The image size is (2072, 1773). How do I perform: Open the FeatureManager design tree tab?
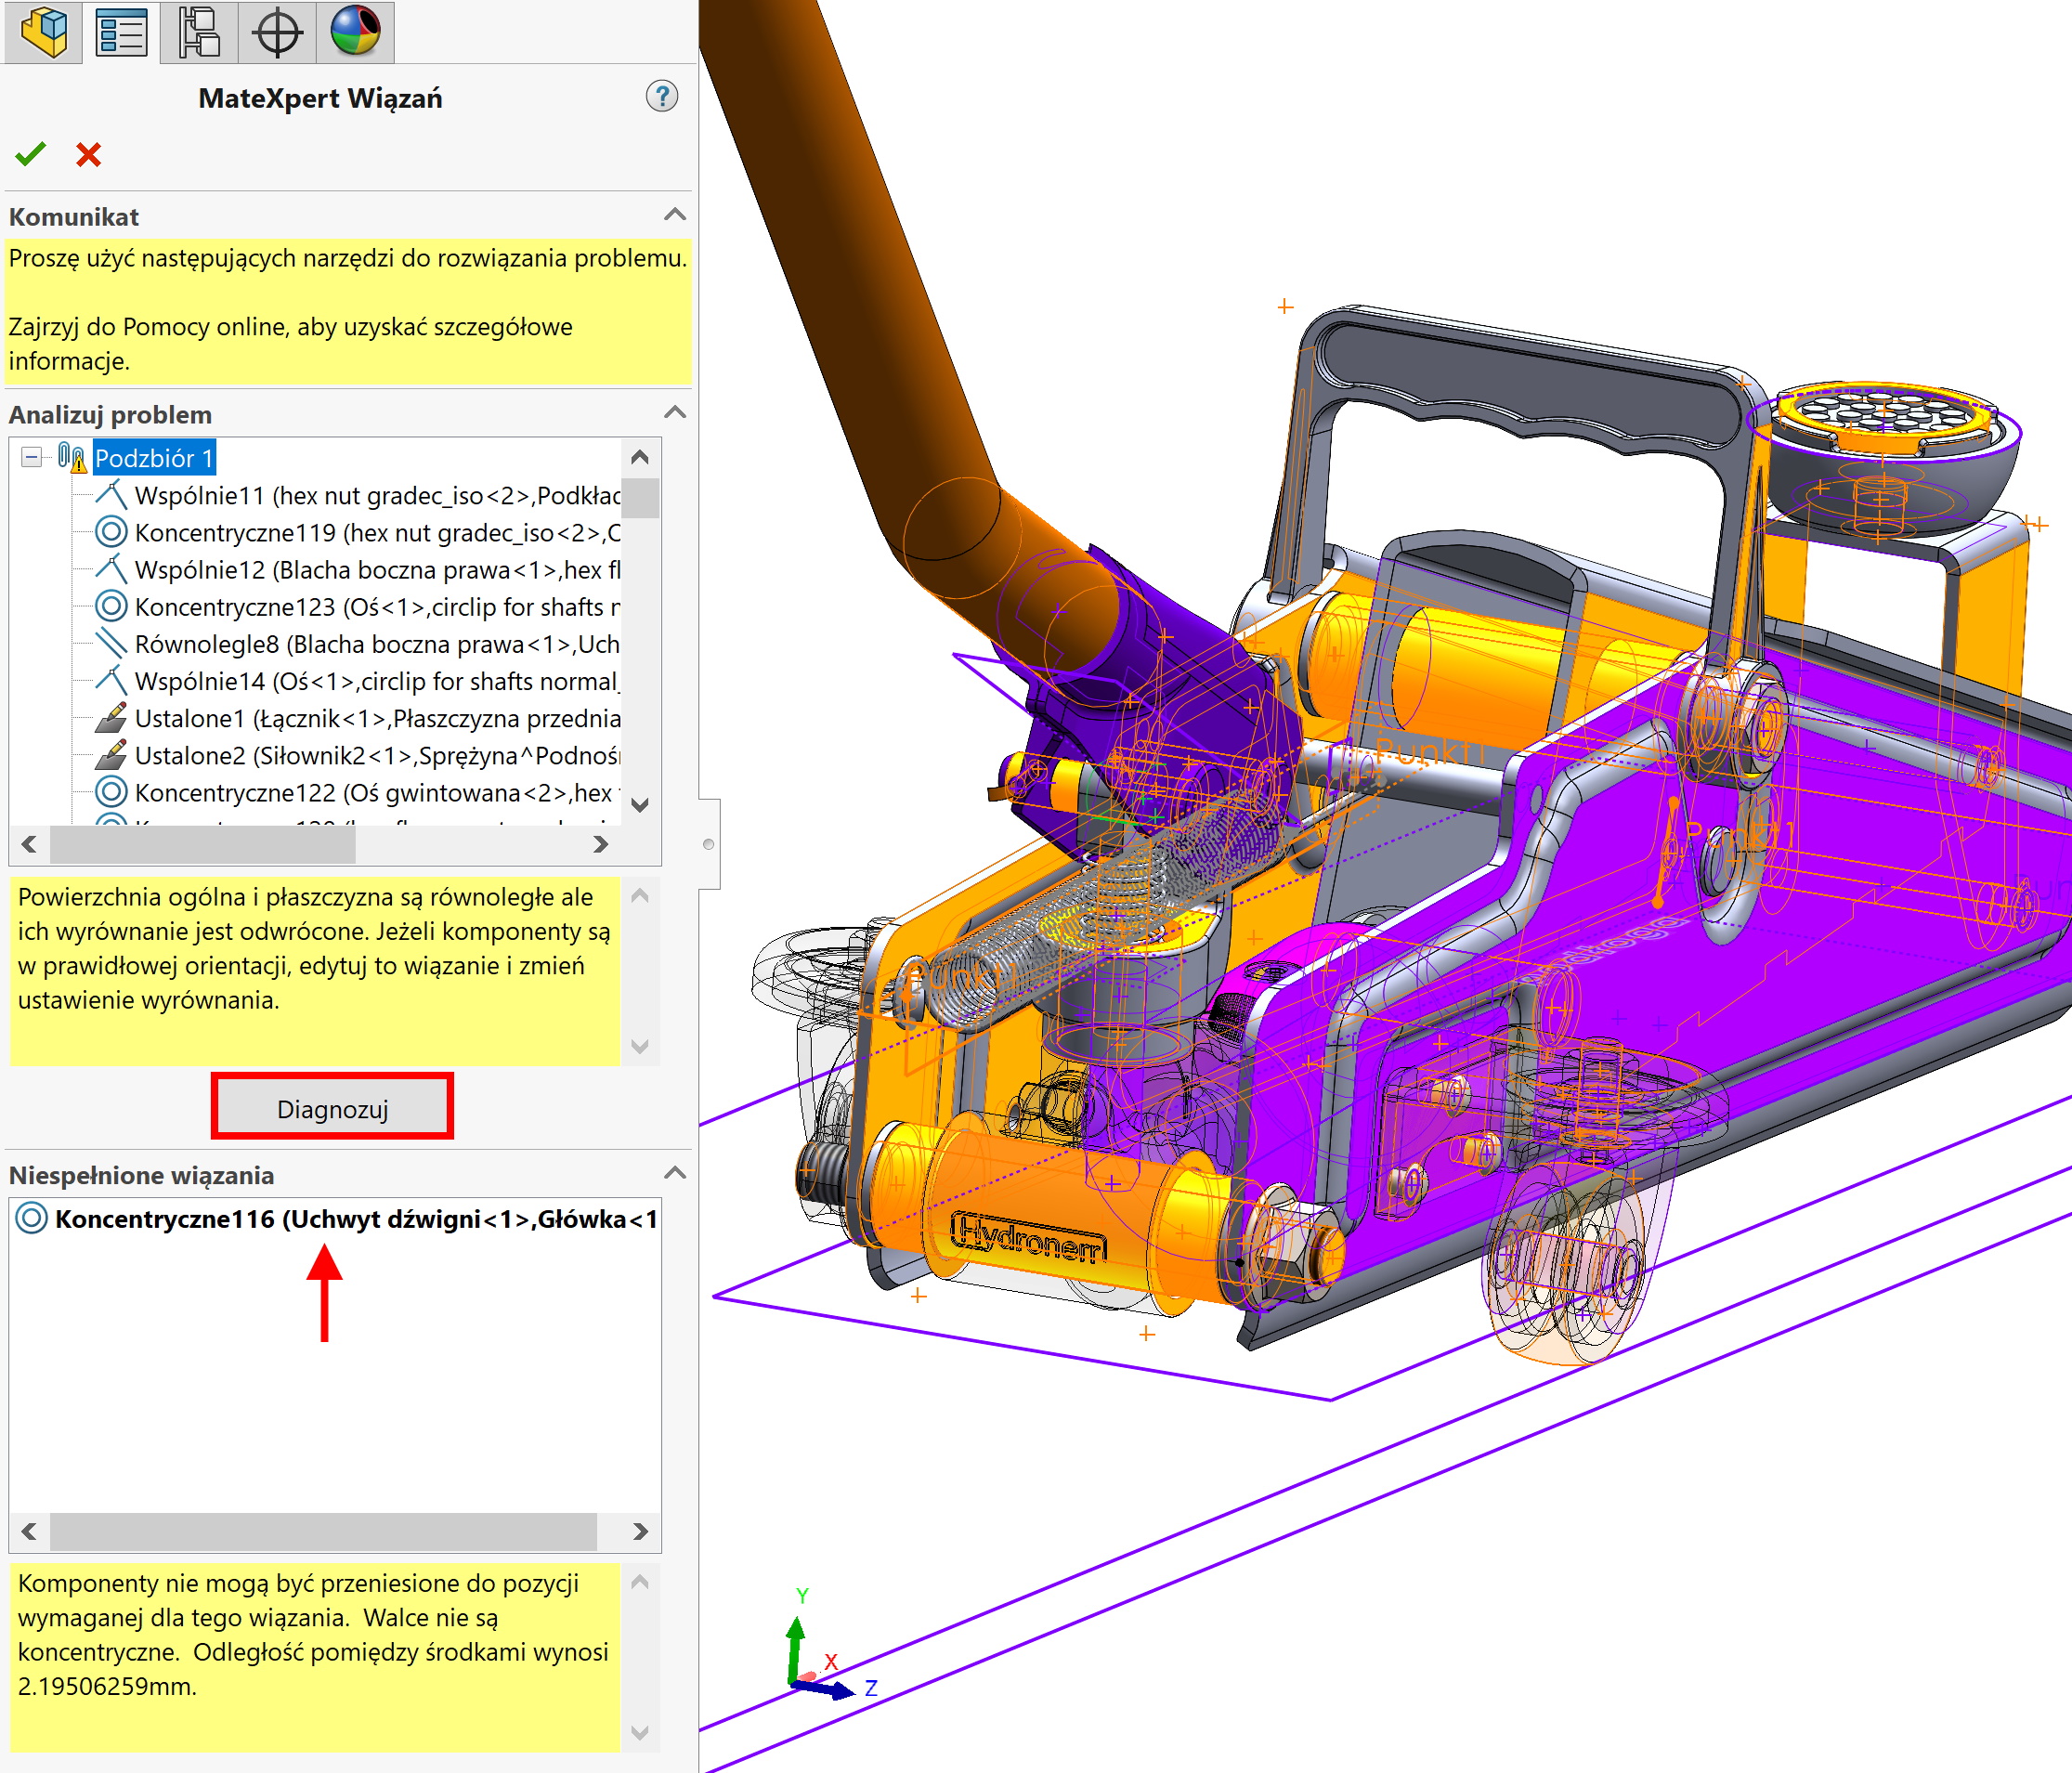tap(44, 32)
